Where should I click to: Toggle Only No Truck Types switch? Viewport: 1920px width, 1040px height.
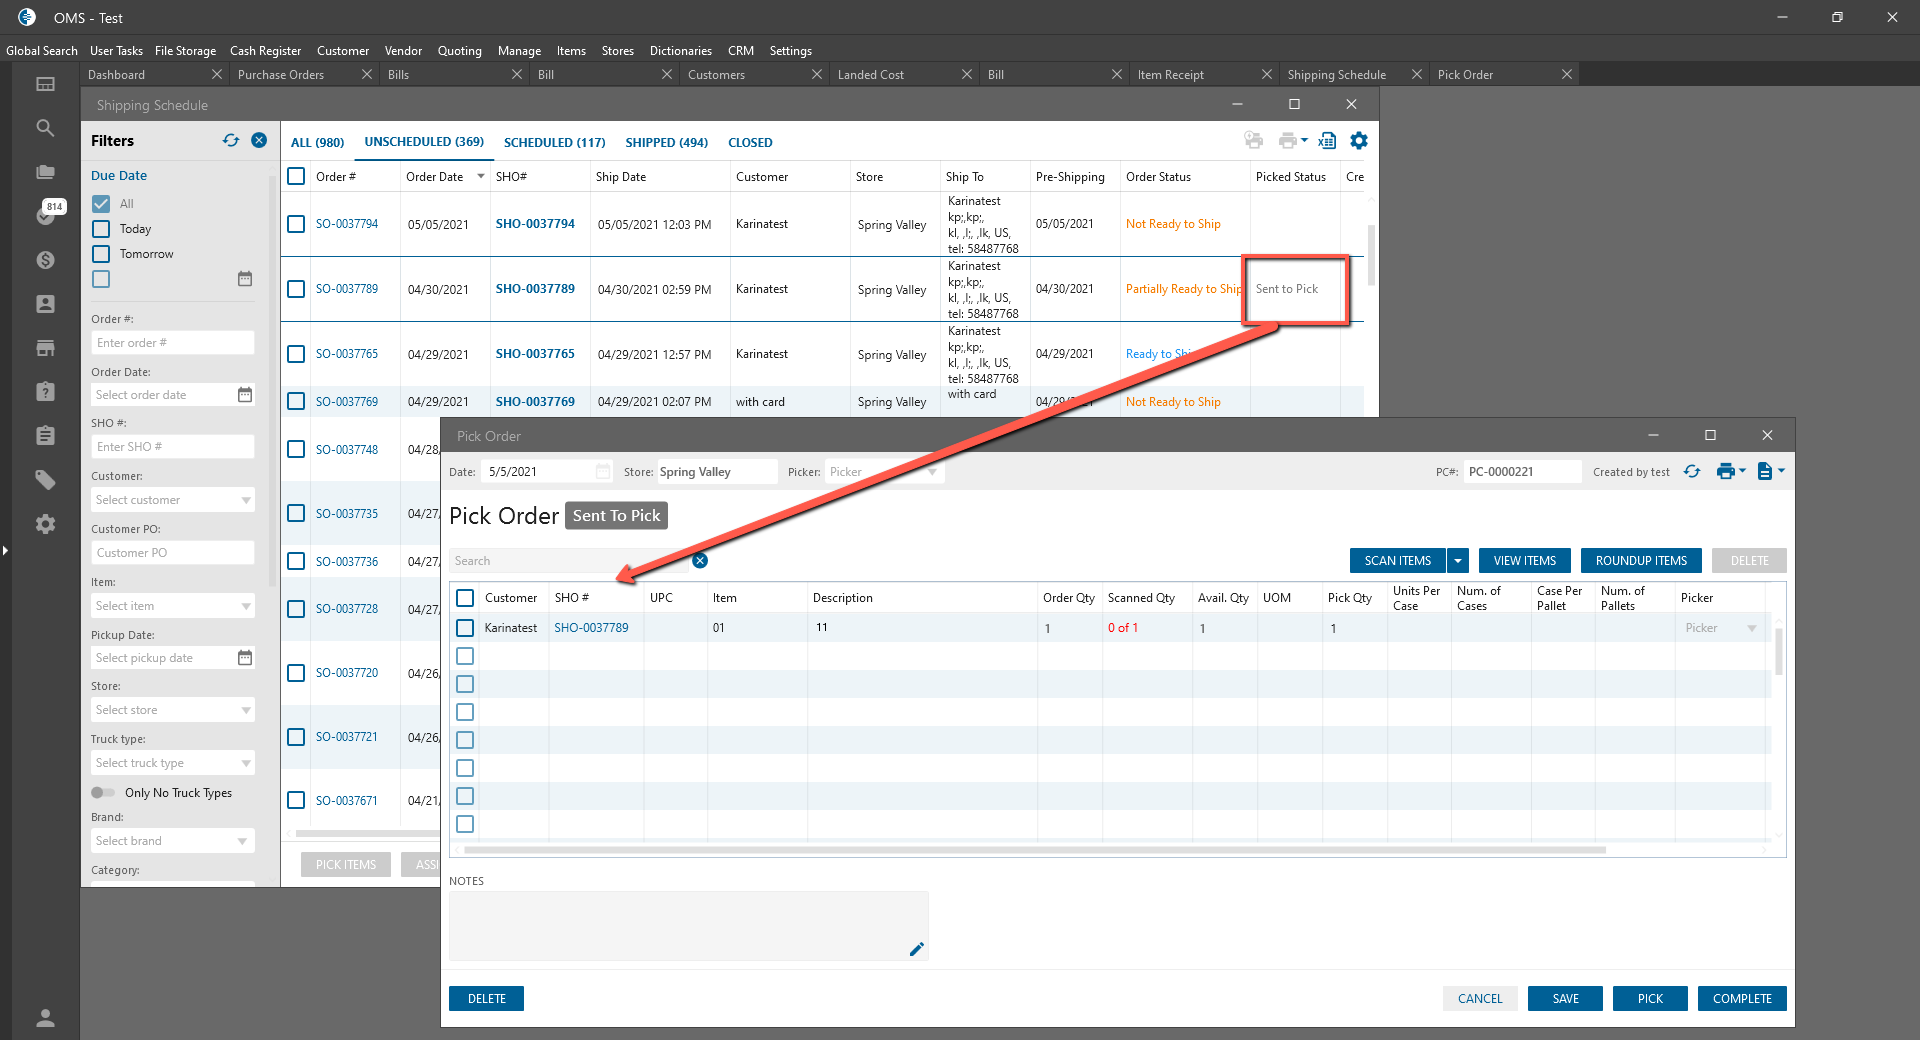tap(103, 793)
